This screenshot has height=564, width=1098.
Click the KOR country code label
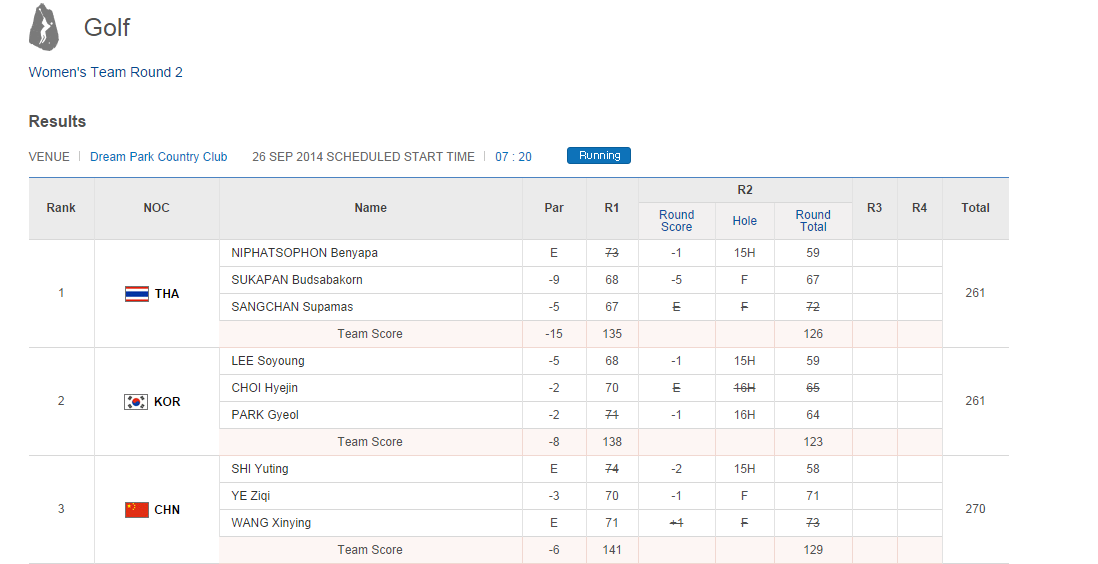pyautogui.click(x=167, y=402)
